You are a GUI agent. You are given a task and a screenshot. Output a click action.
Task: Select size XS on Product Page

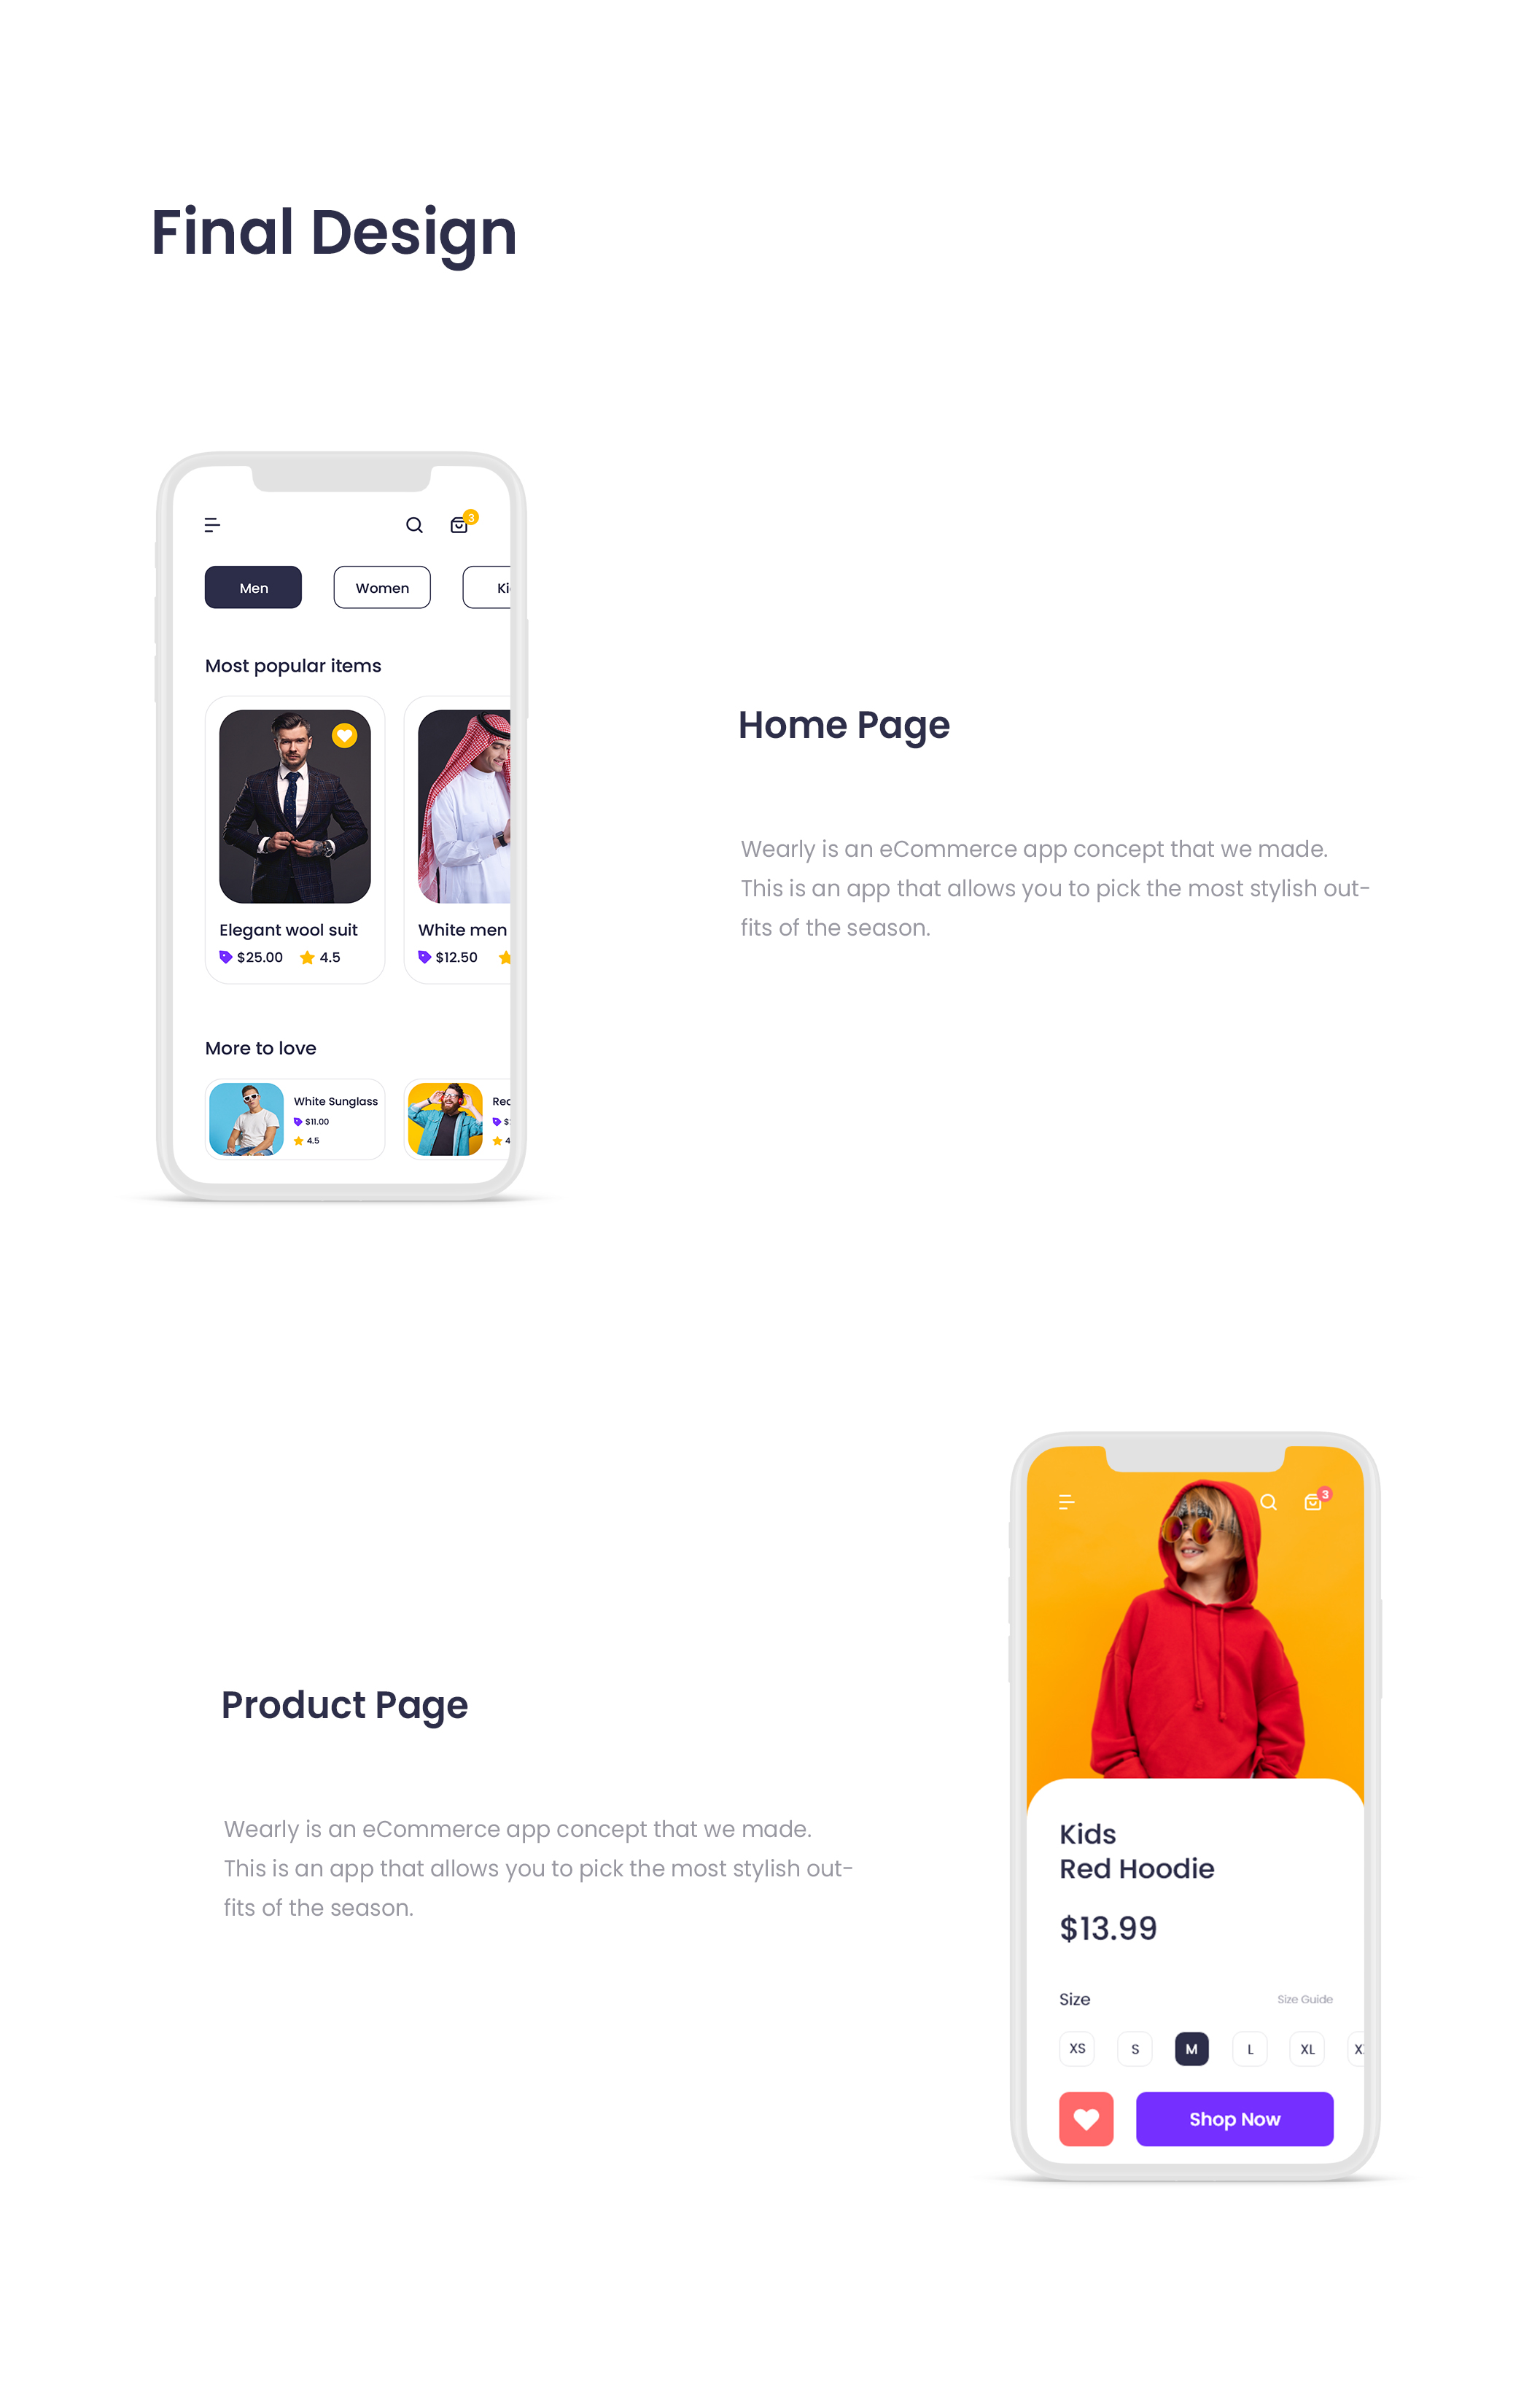pos(1076,2048)
